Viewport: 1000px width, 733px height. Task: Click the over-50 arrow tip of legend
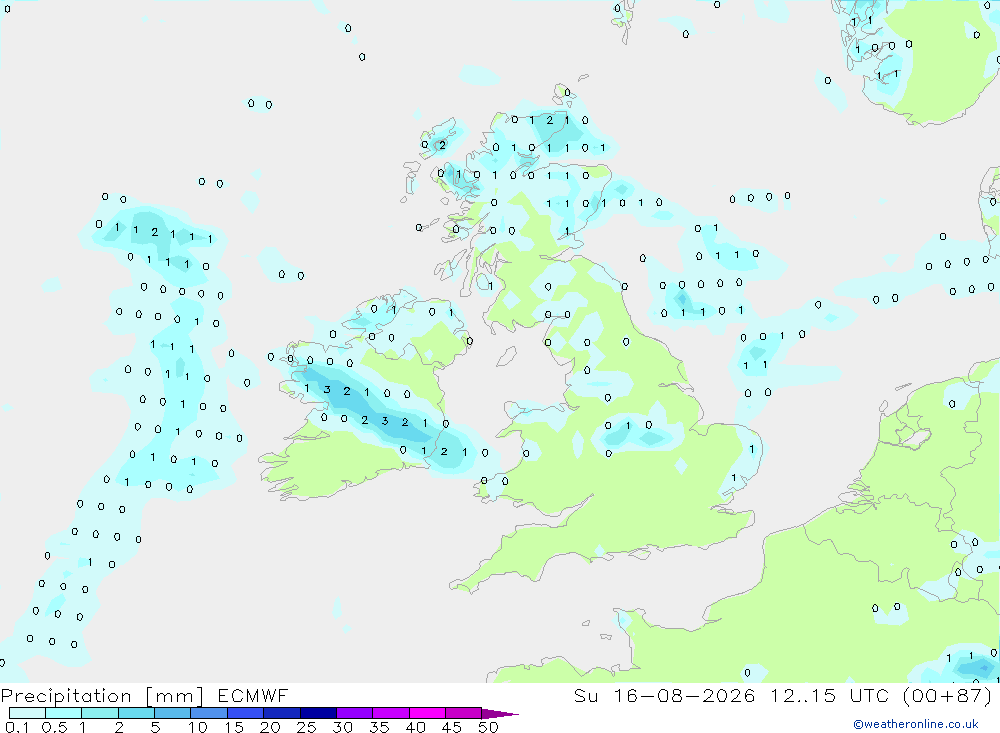pos(499,714)
